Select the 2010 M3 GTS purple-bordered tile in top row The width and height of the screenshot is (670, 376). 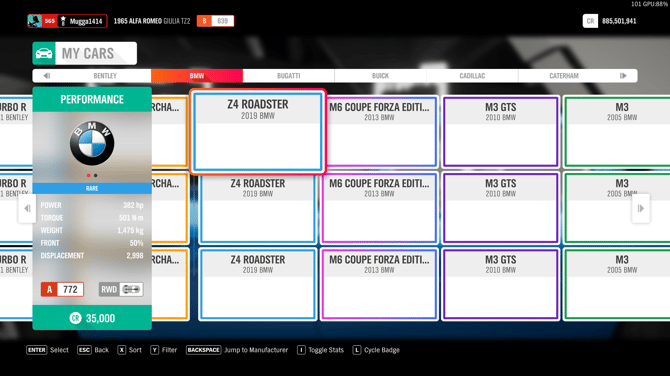500,132
